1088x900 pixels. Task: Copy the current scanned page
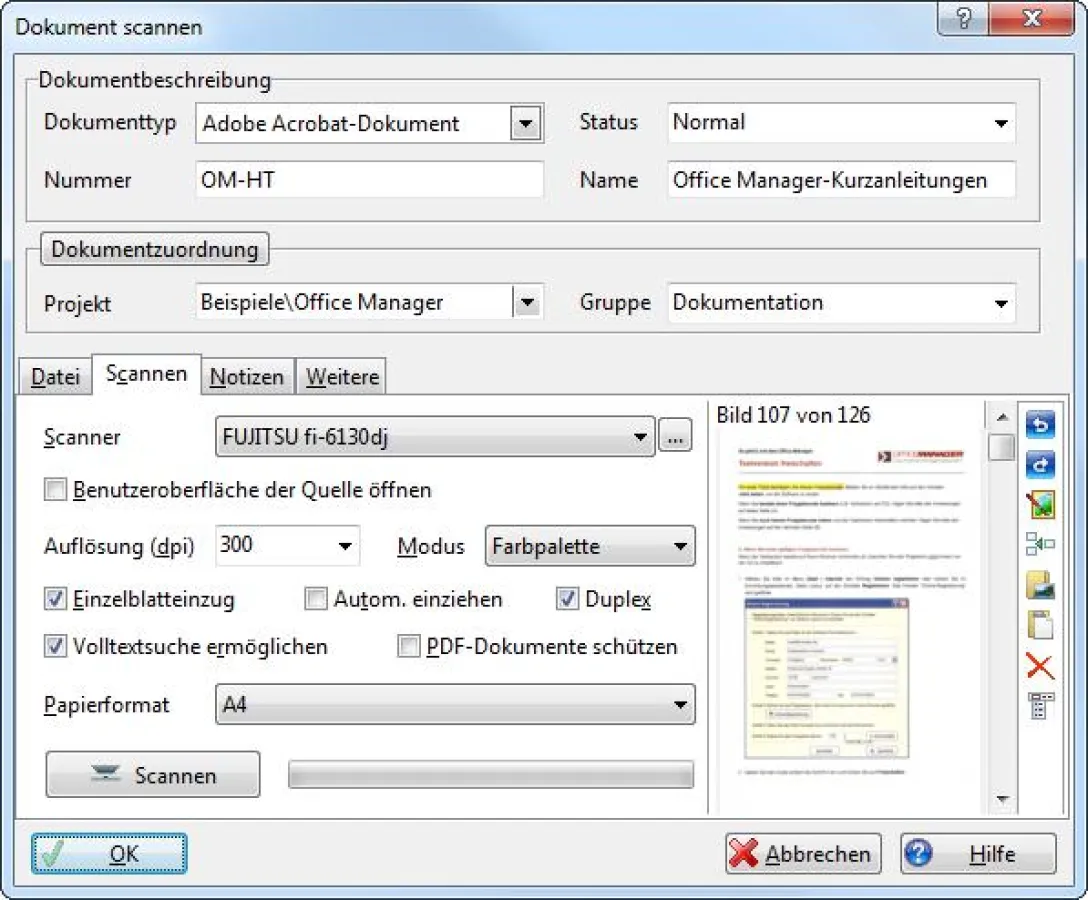[1040, 626]
